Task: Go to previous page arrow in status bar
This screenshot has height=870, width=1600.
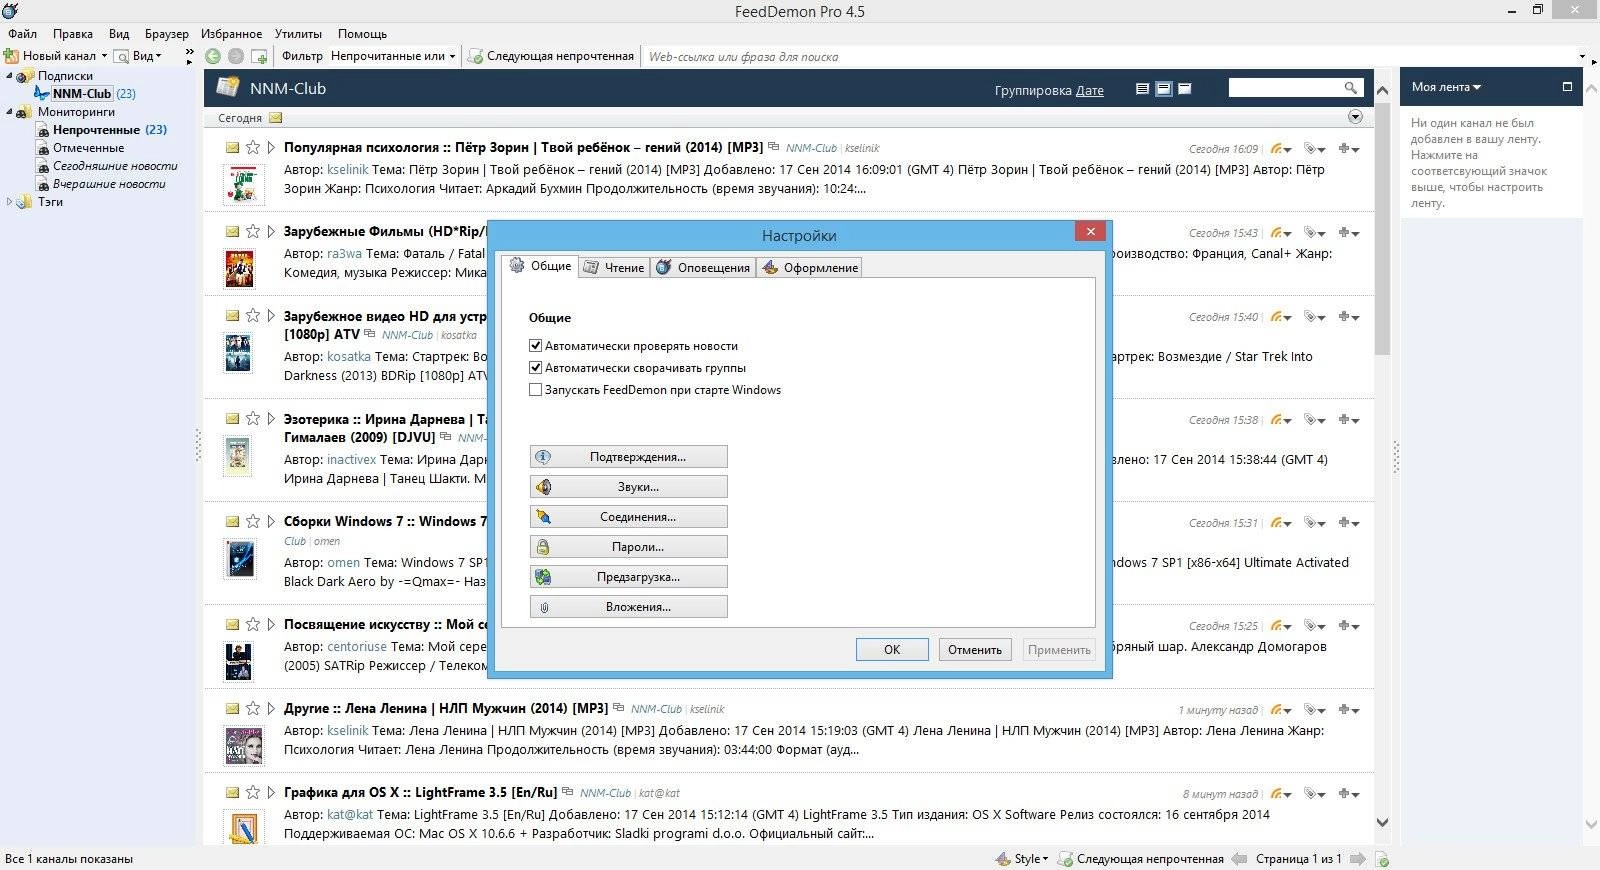Action: point(1239,858)
